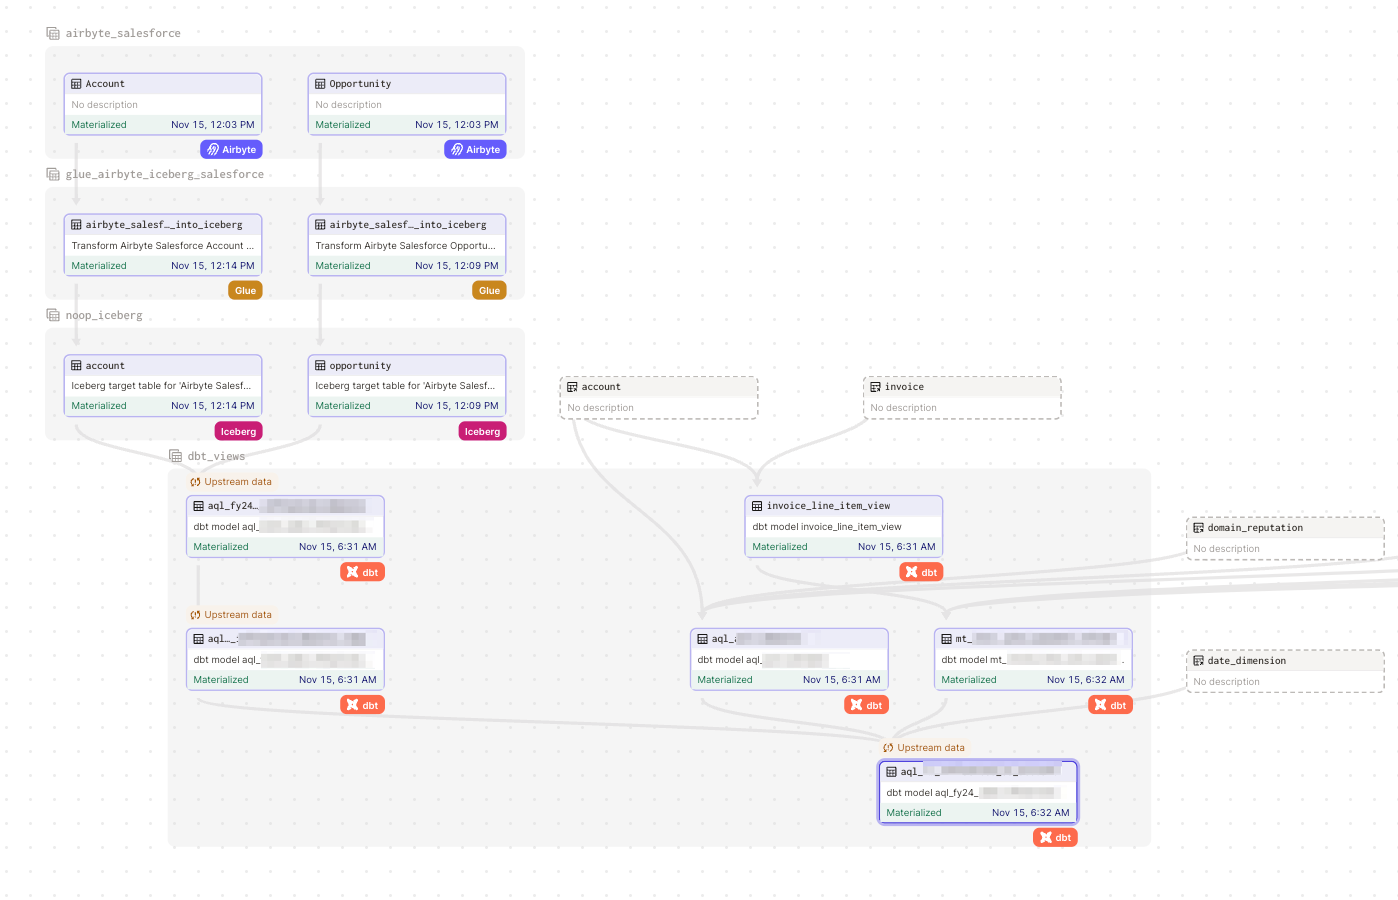Screen dimensions: 1398x900
Task: Click the Iceberg badge on the opportunity node
Action: (x=482, y=431)
